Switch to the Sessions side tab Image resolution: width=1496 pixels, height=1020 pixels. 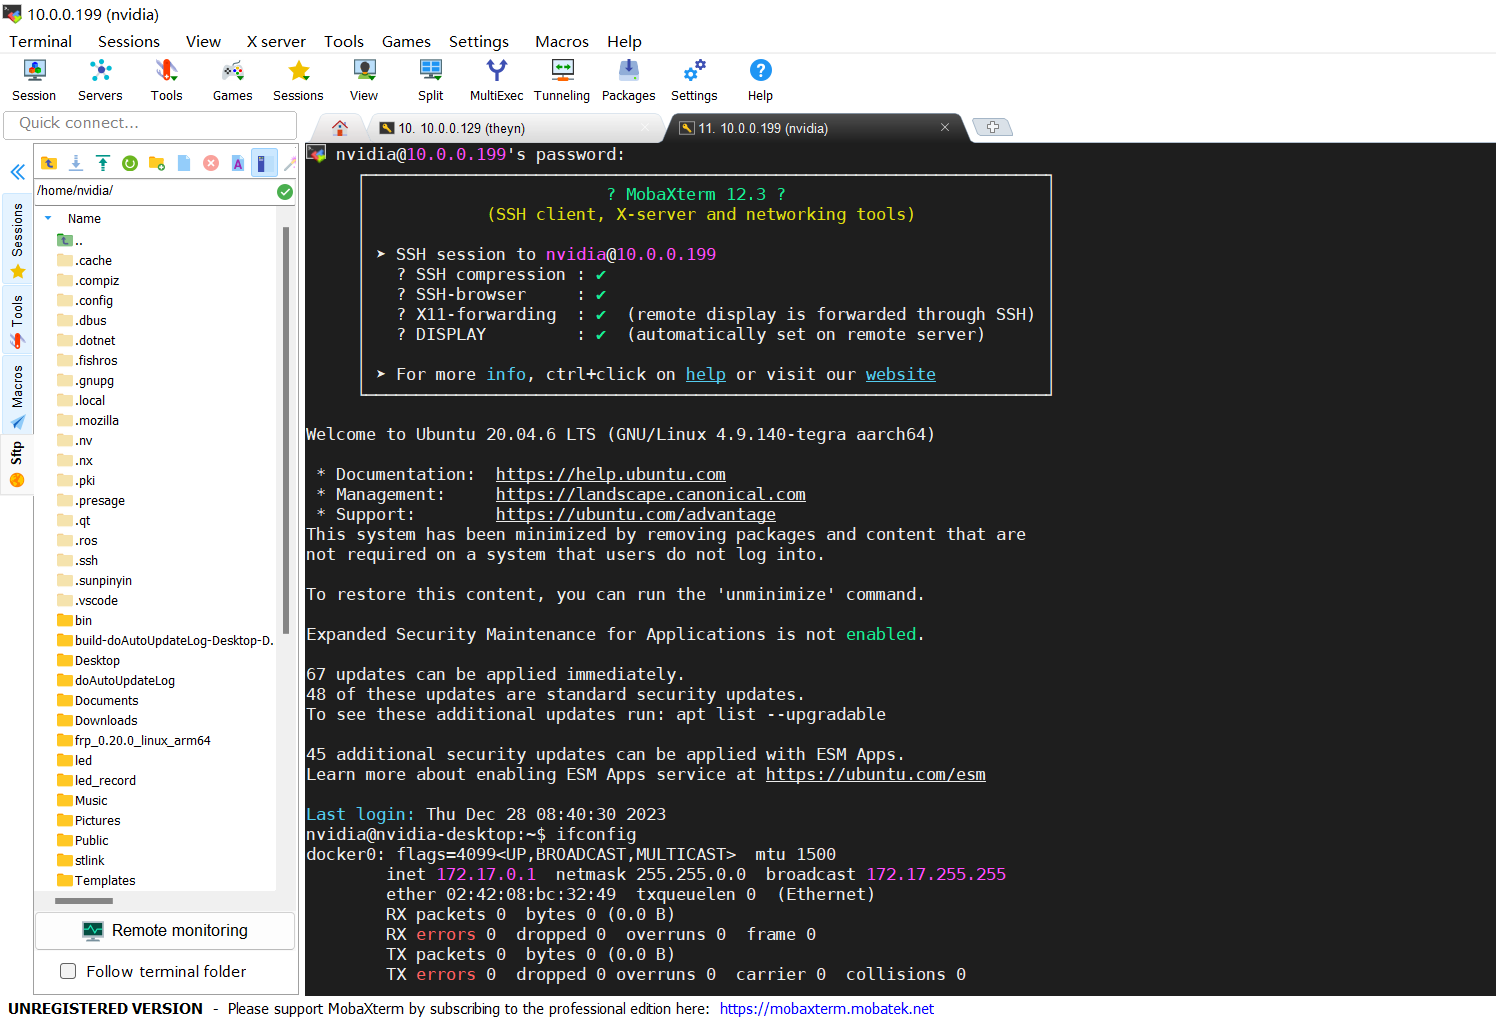[17, 240]
